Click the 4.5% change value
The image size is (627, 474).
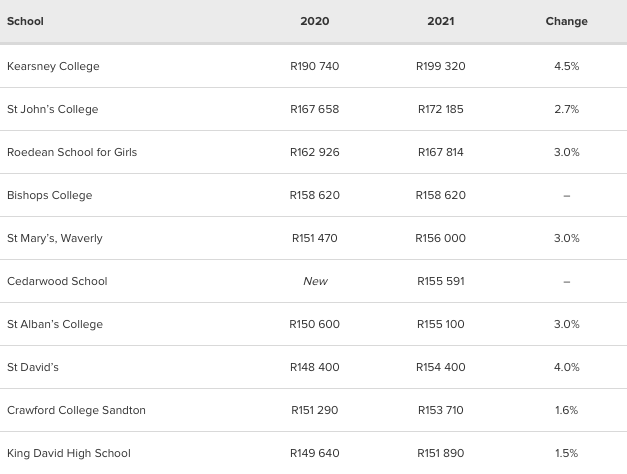click(x=567, y=66)
